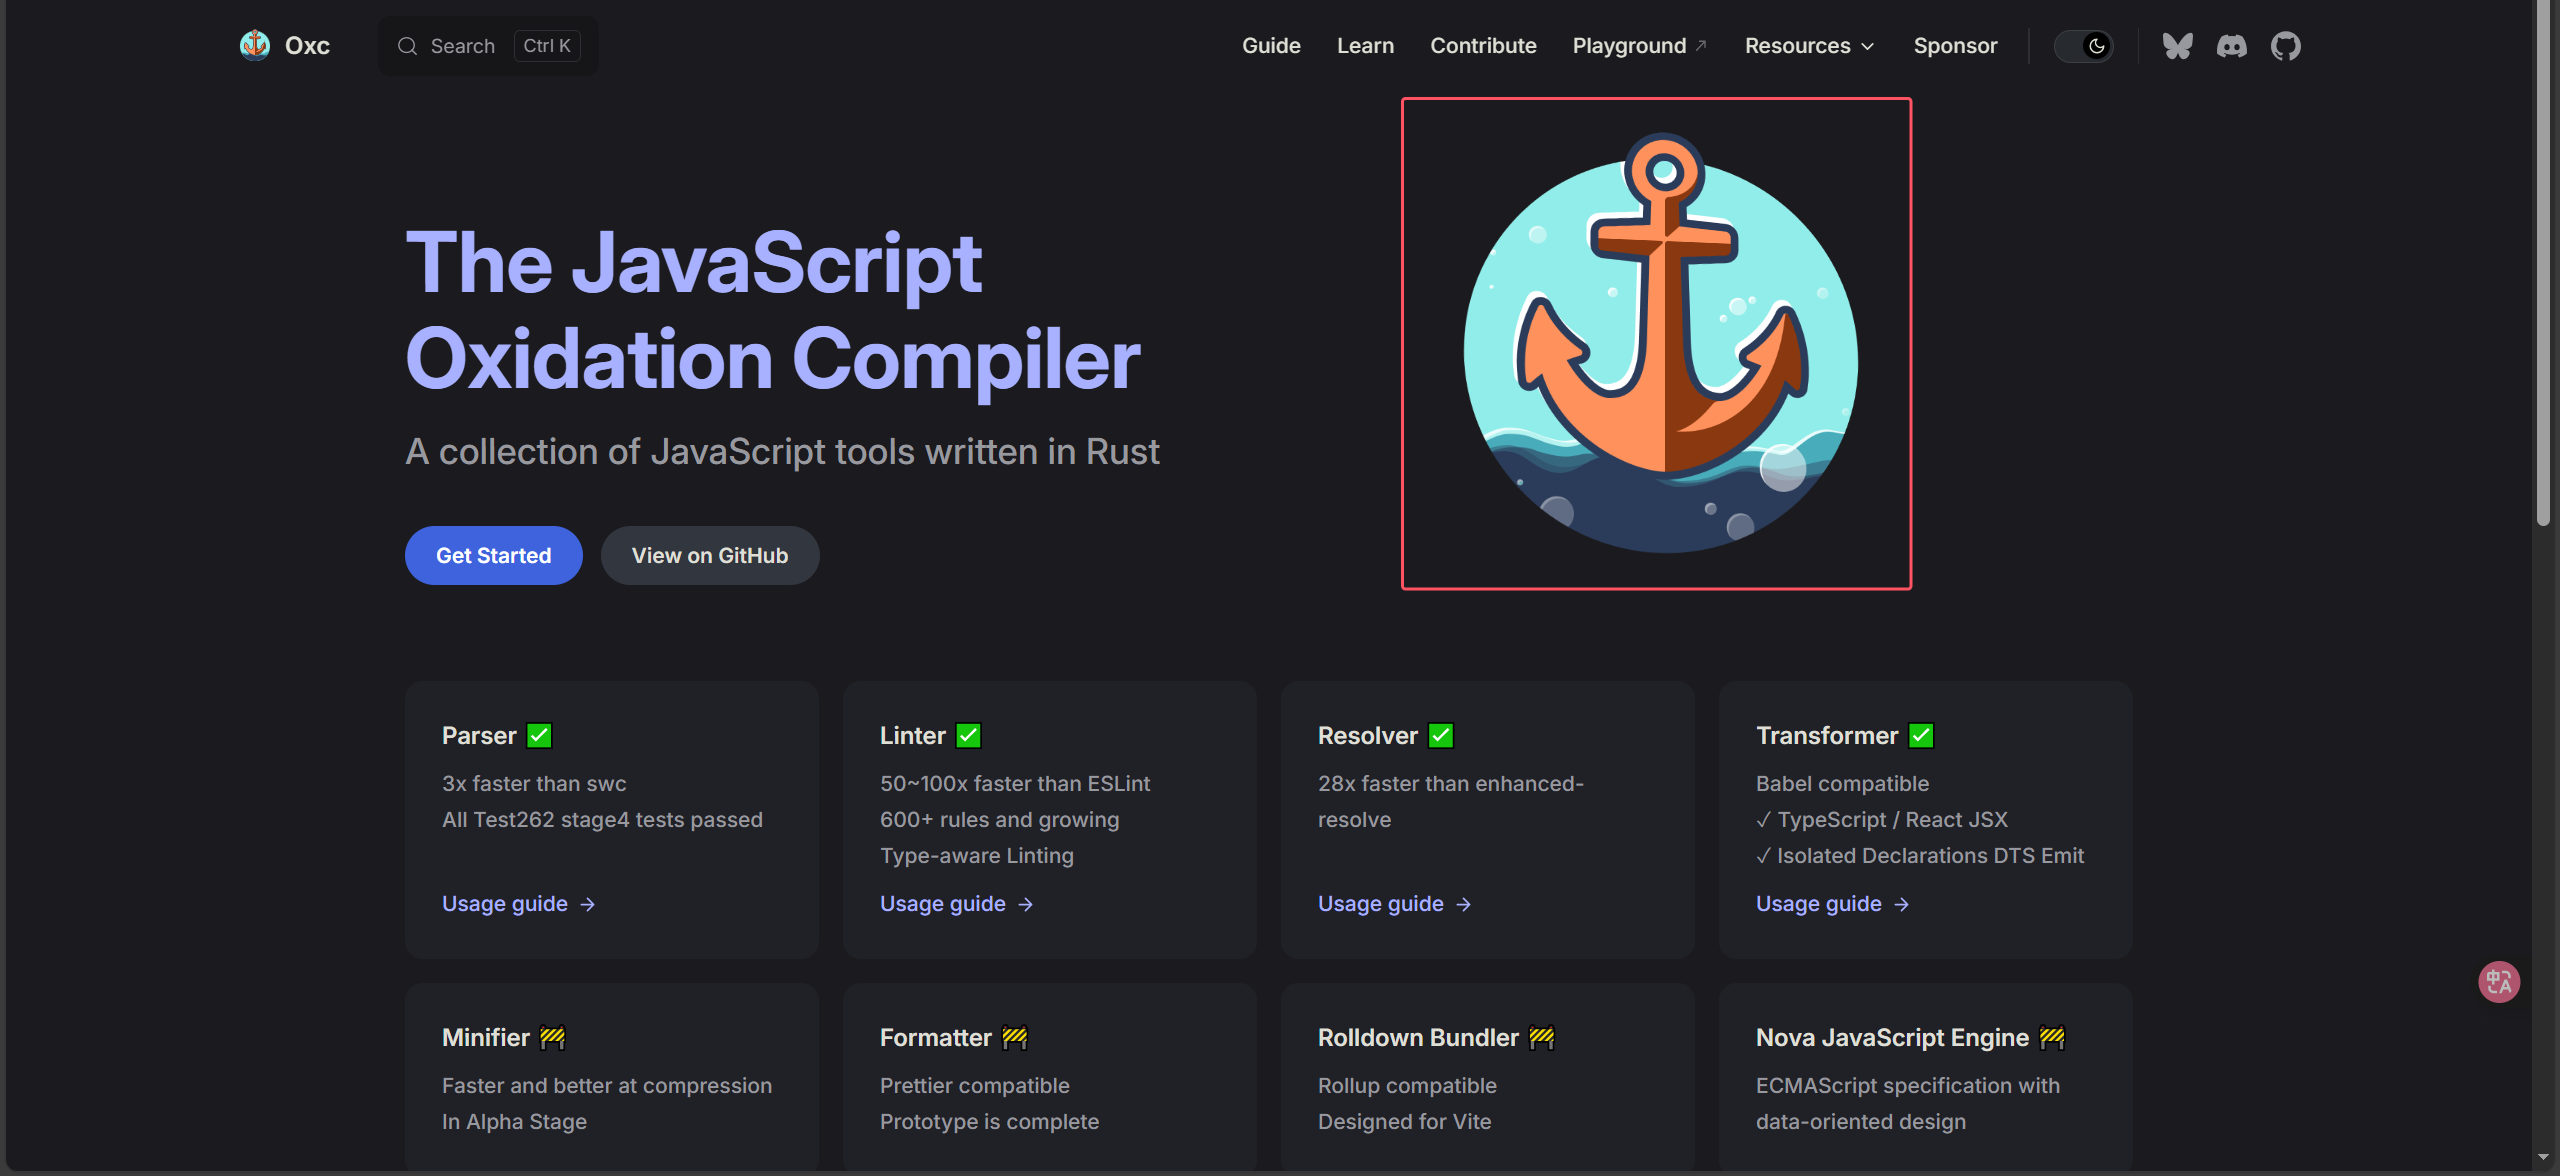Click the Get Started button
This screenshot has height=1176, width=2560.
point(494,555)
